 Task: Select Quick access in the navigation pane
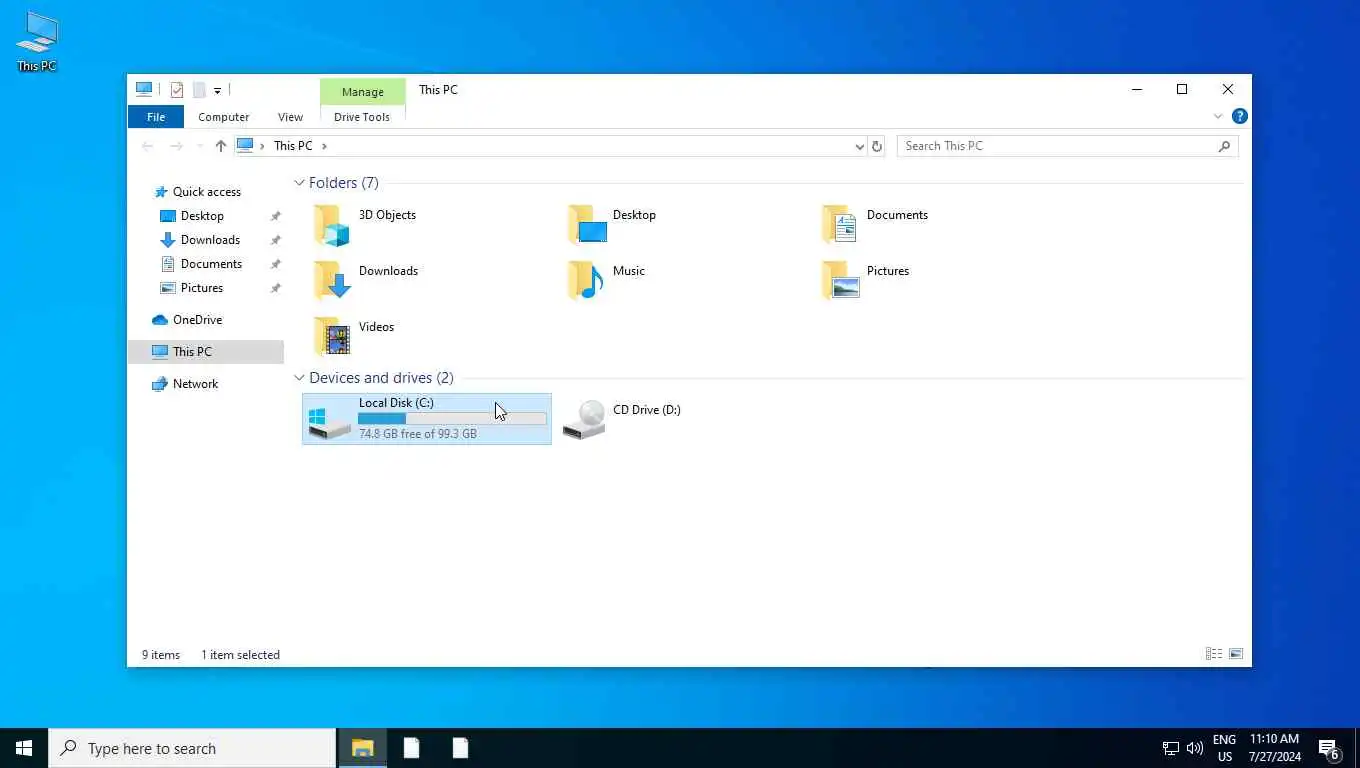pyautogui.click(x=206, y=192)
